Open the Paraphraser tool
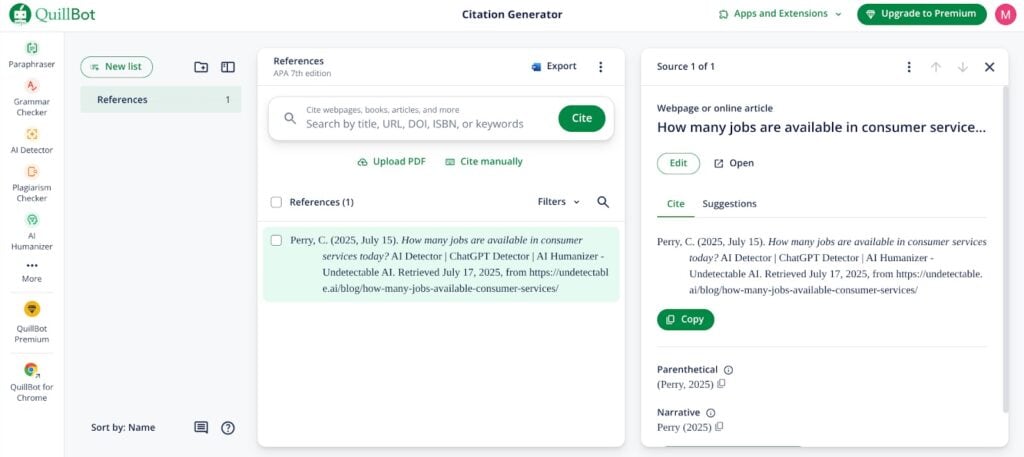This screenshot has height=457, width=1024. point(31,55)
